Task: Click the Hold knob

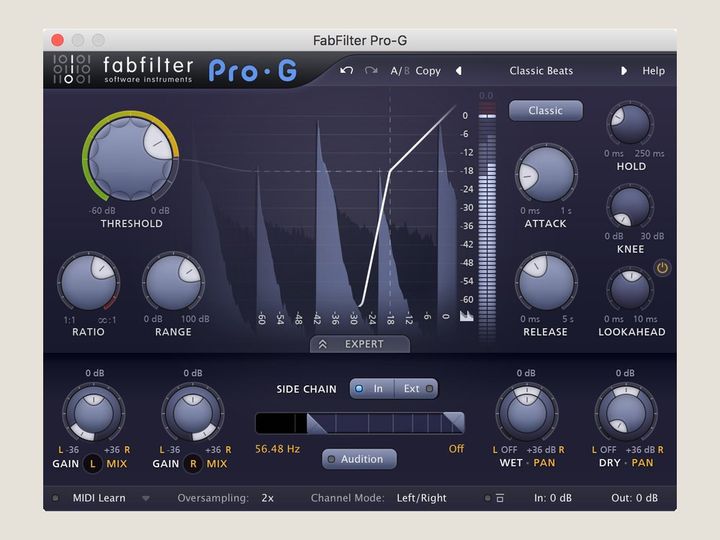Action: click(x=630, y=124)
